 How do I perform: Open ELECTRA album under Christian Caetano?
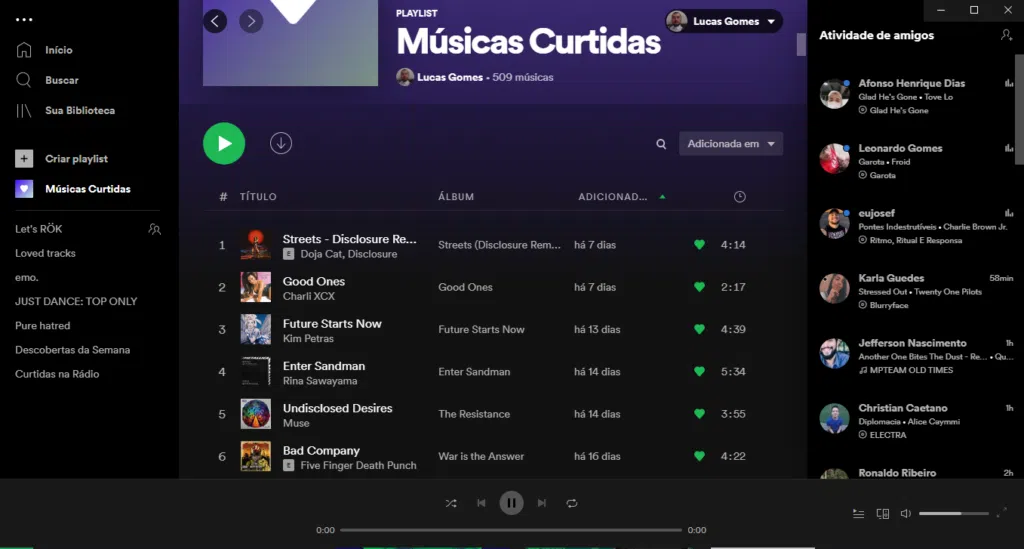pyautogui.click(x=888, y=435)
